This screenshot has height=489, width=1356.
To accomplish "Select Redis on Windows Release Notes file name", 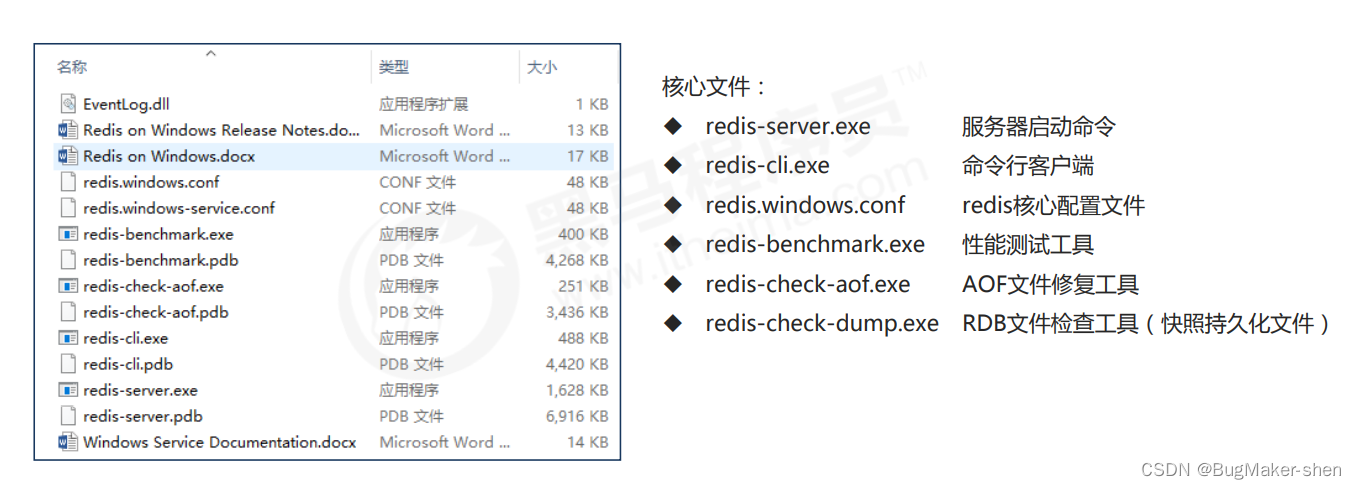I will pyautogui.click(x=222, y=130).
